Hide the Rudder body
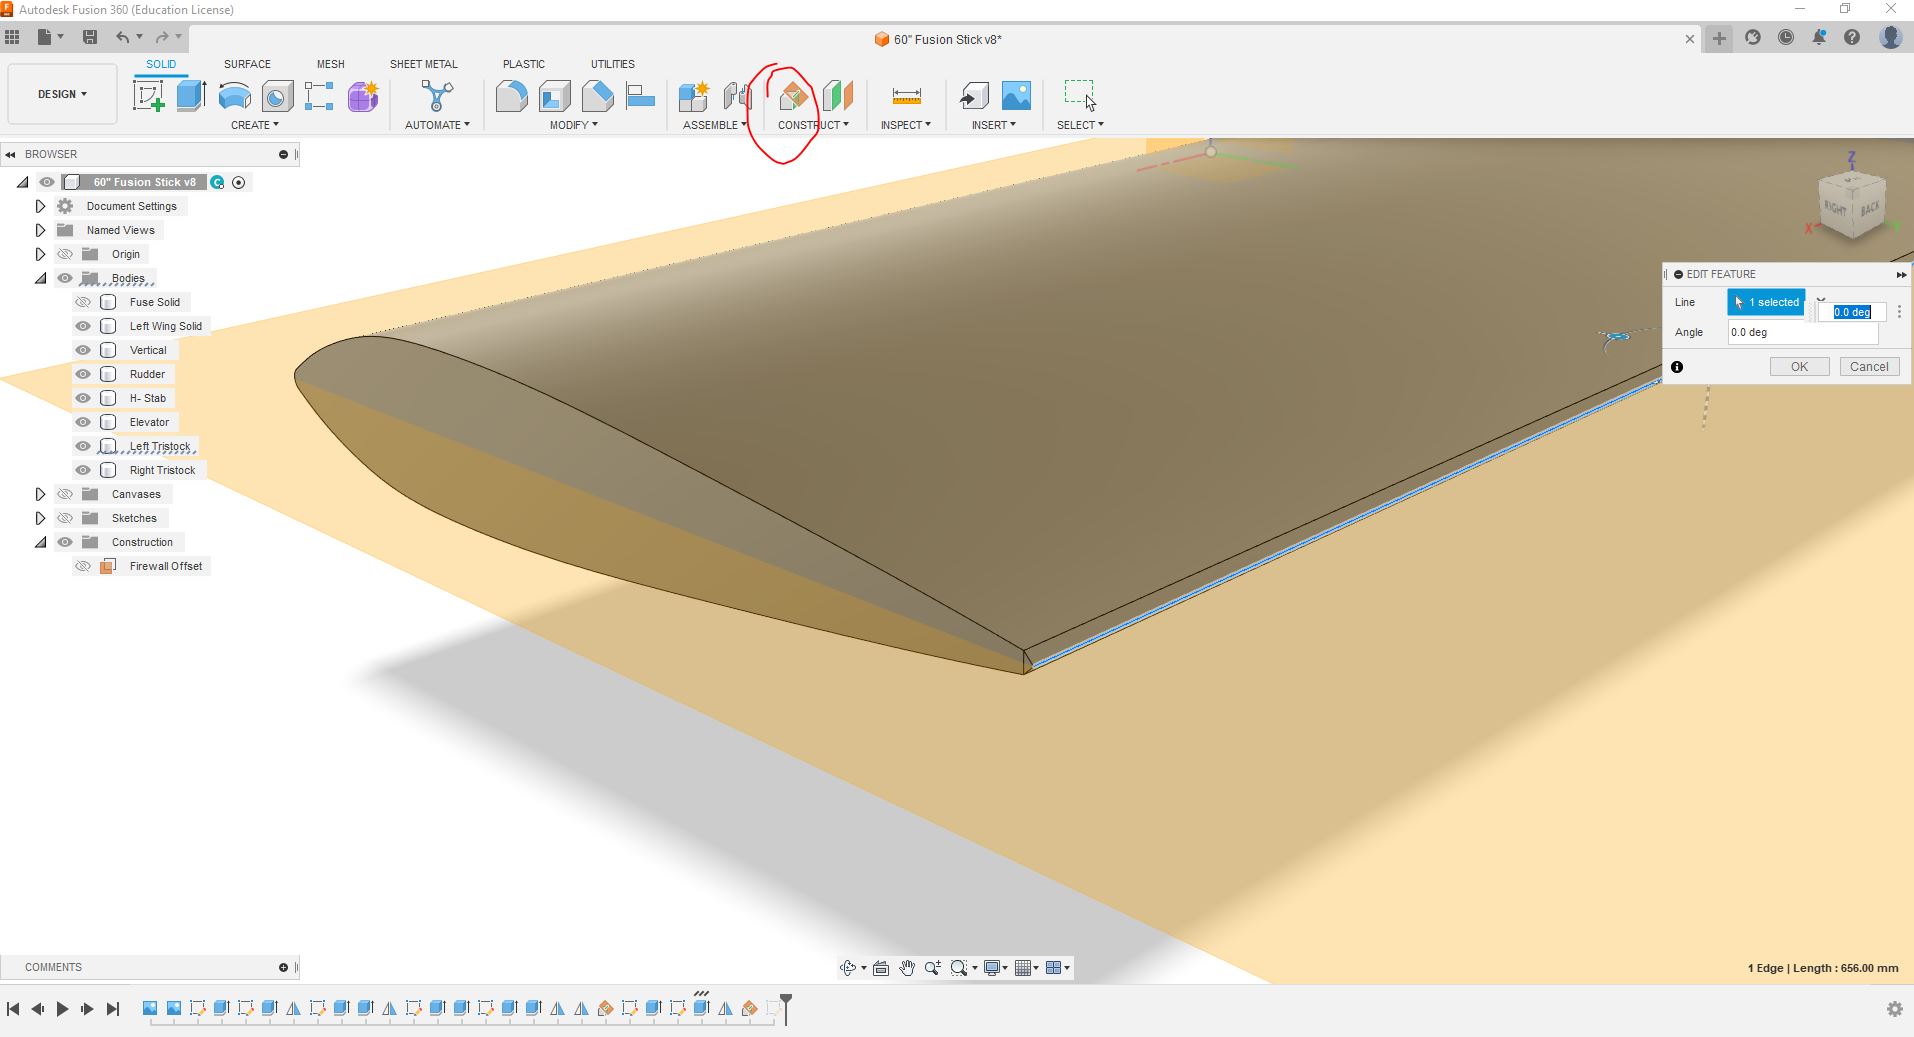Screen dimensions: 1914x1037 (x=83, y=374)
